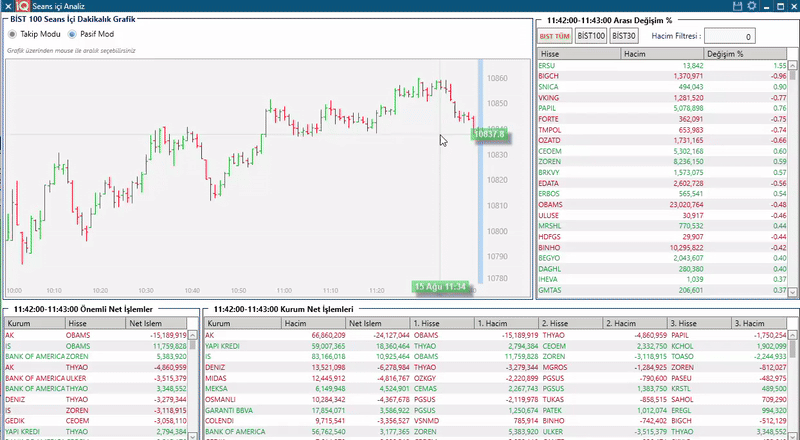Click Hacim header in Kurum Net İşlemleri
The width and height of the screenshot is (800, 440).
coord(313,323)
